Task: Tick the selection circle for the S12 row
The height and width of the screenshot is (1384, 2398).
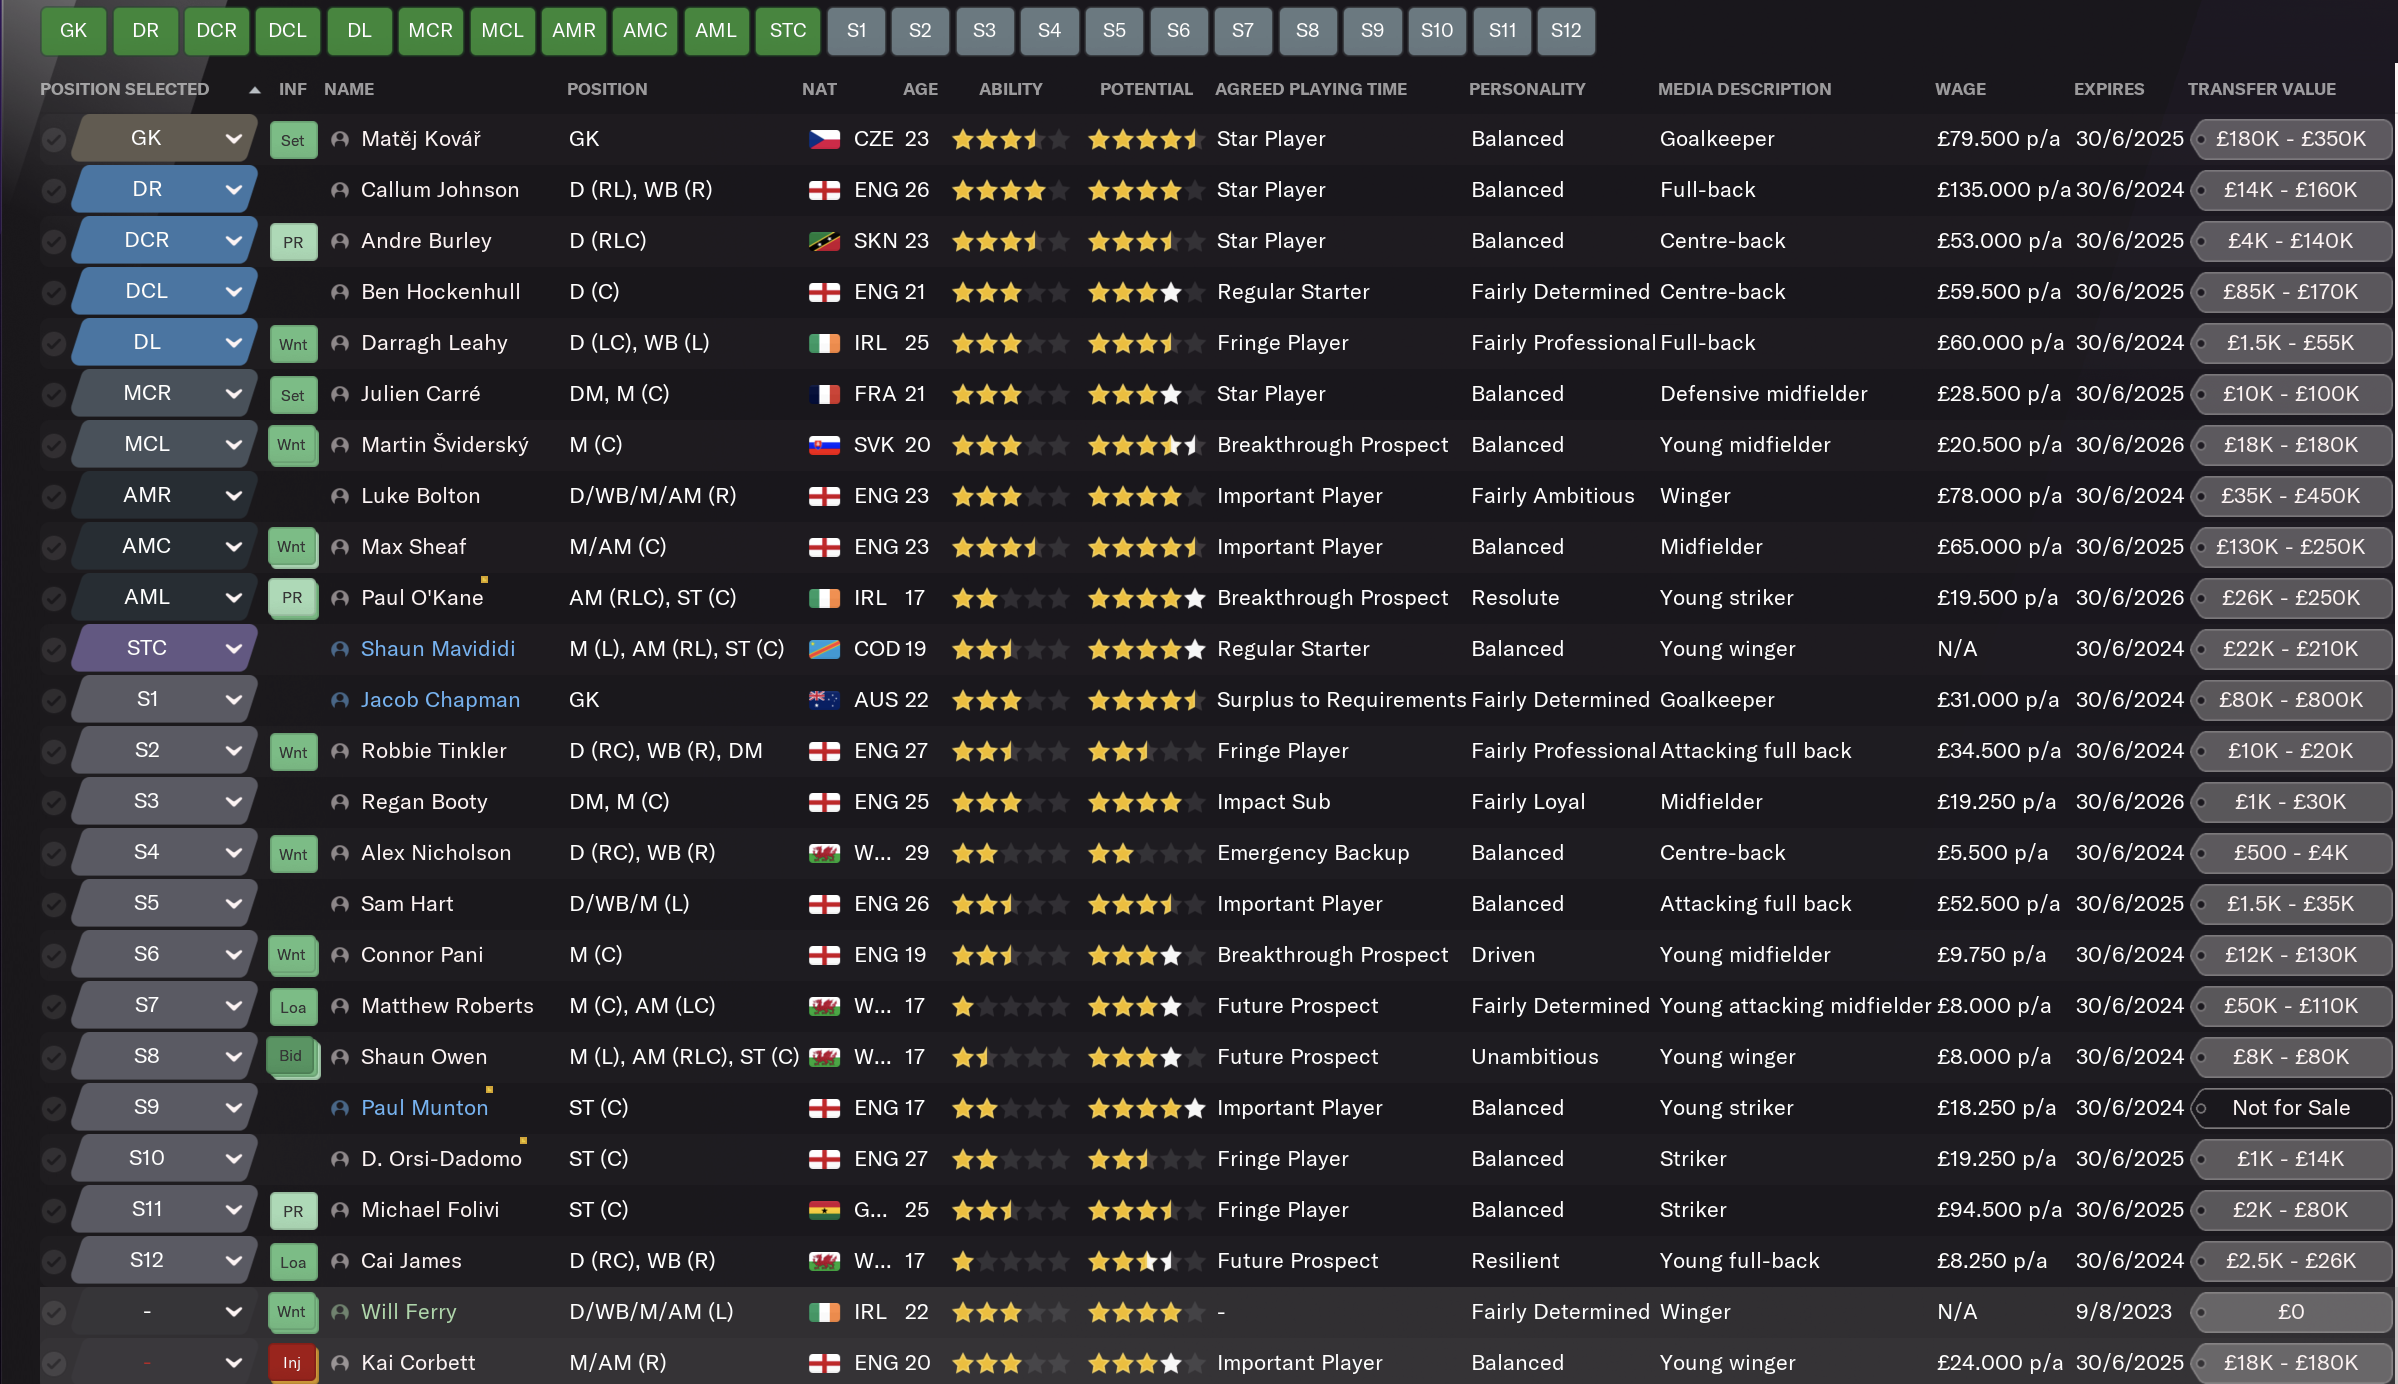Action: point(54,1261)
